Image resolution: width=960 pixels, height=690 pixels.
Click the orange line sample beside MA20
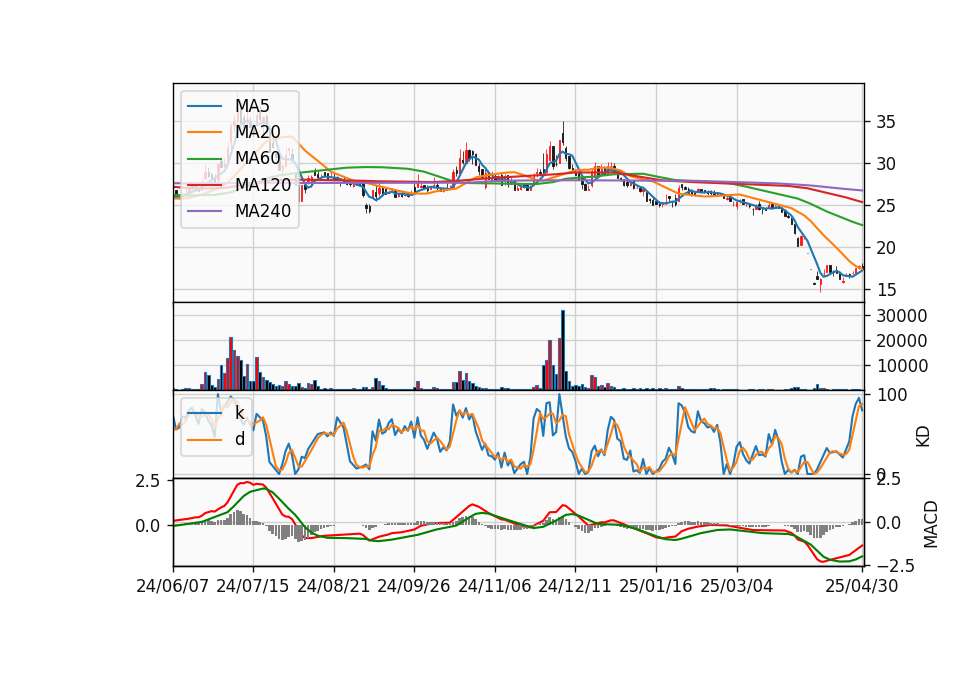[204, 132]
